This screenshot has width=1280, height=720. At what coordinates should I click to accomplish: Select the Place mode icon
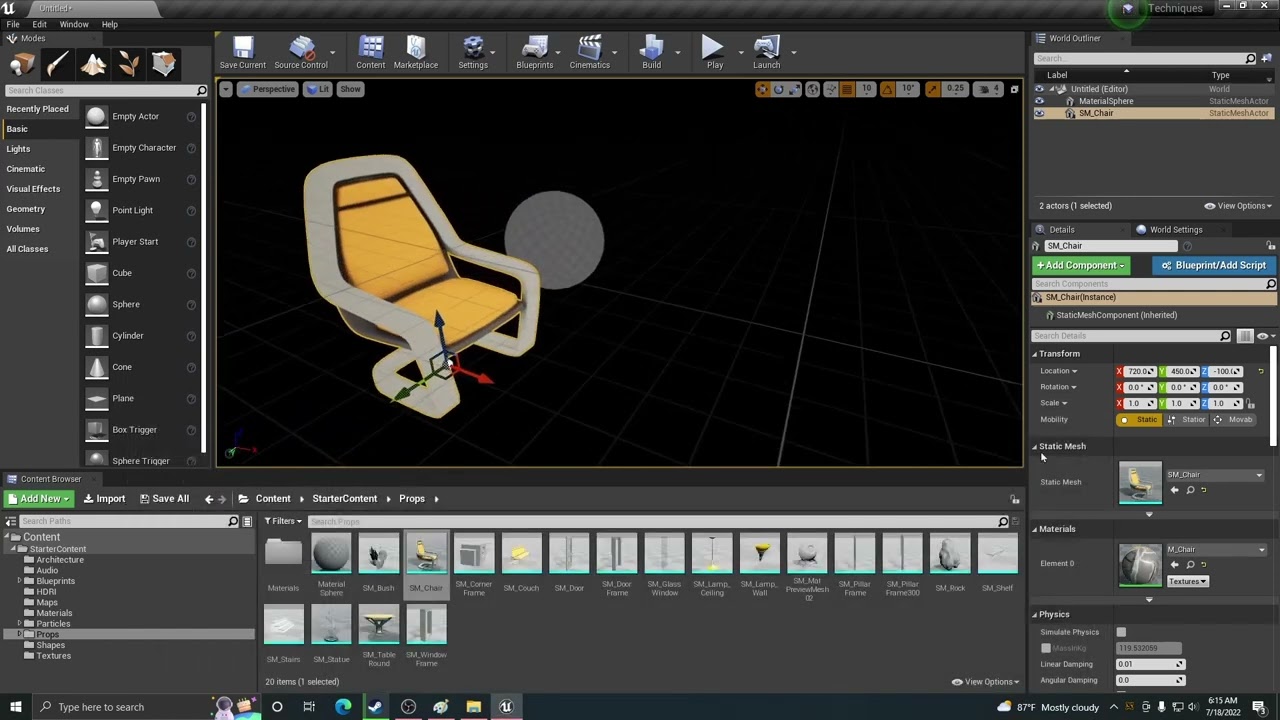(x=22, y=64)
